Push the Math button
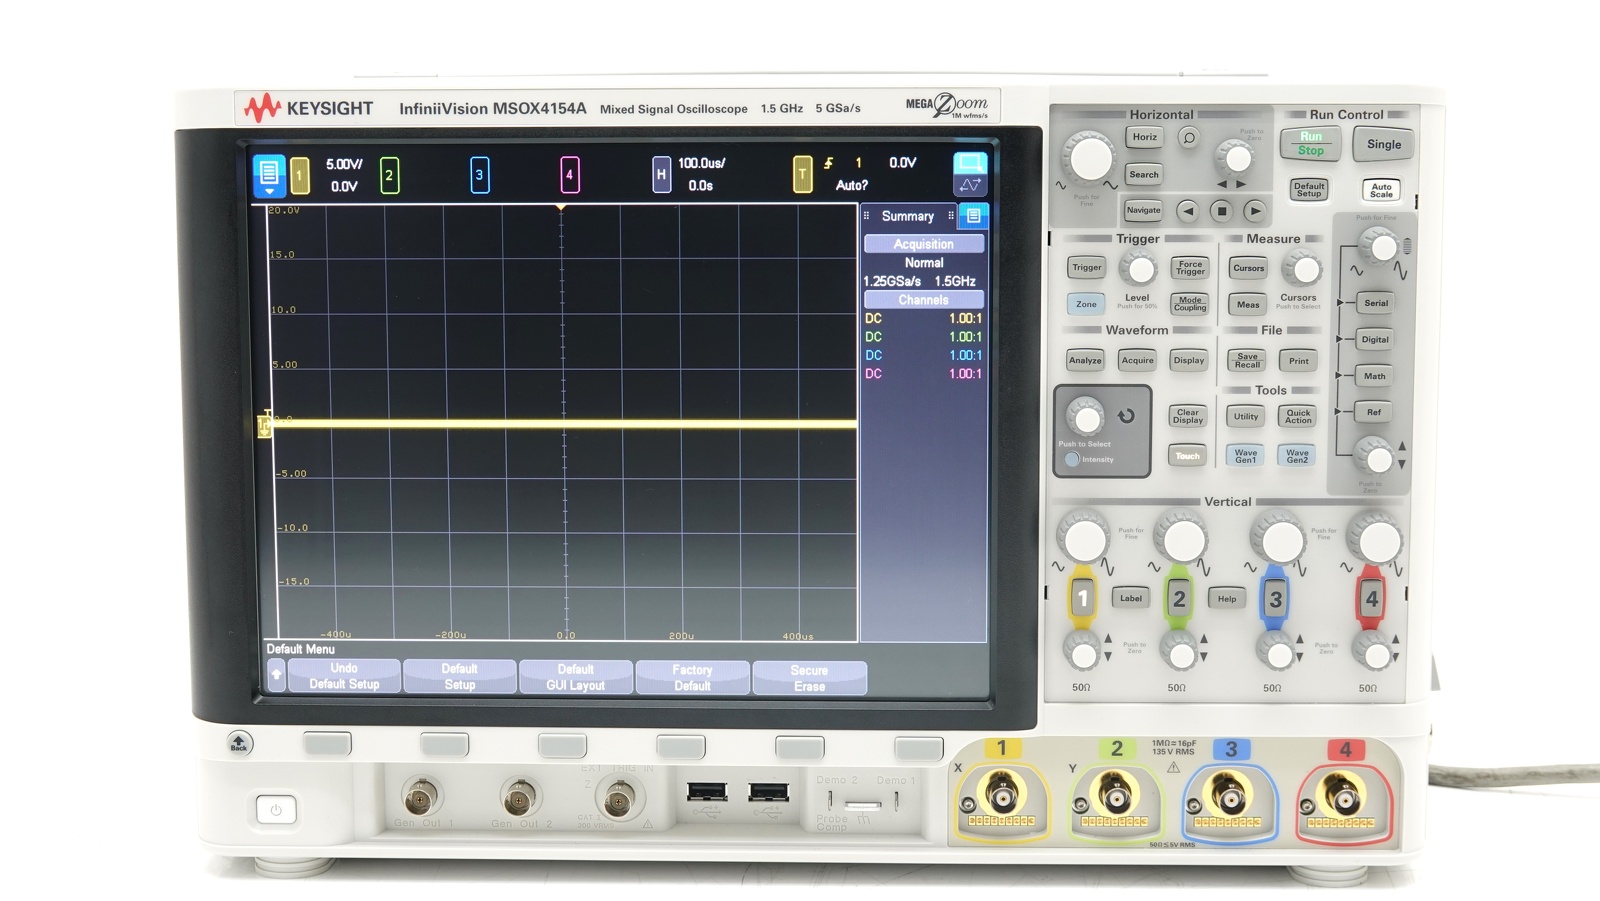This screenshot has width=1600, height=901. (1375, 376)
